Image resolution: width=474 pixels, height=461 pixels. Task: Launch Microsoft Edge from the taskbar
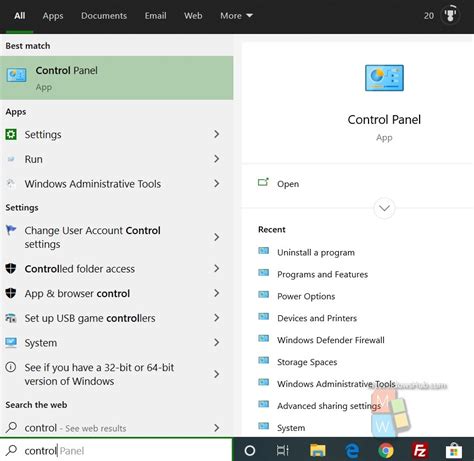[x=352, y=451]
